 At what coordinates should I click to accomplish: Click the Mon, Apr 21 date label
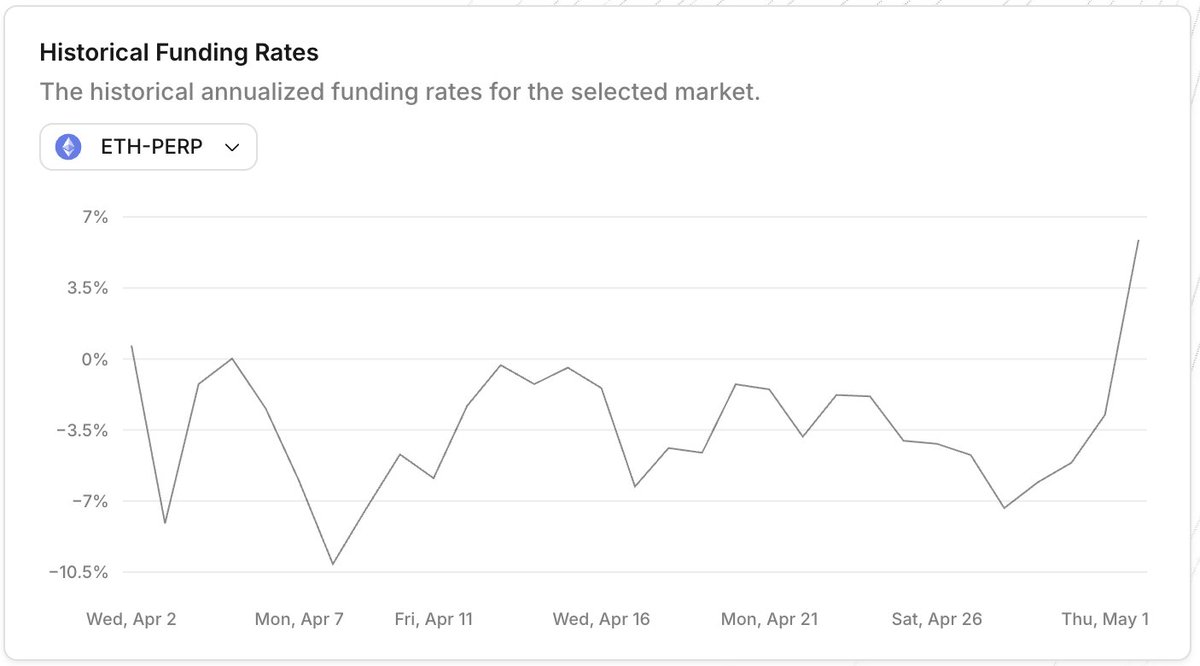769,619
